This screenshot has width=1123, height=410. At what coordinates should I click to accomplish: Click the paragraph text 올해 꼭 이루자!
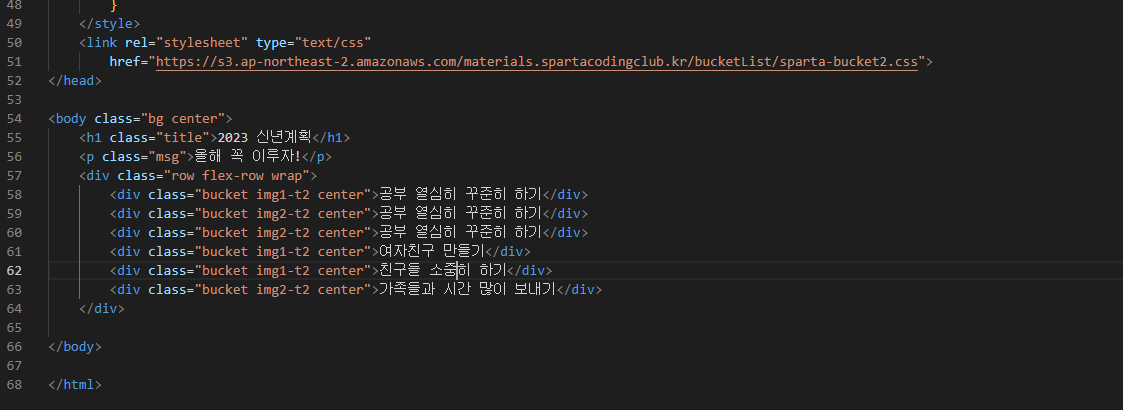coord(247,157)
